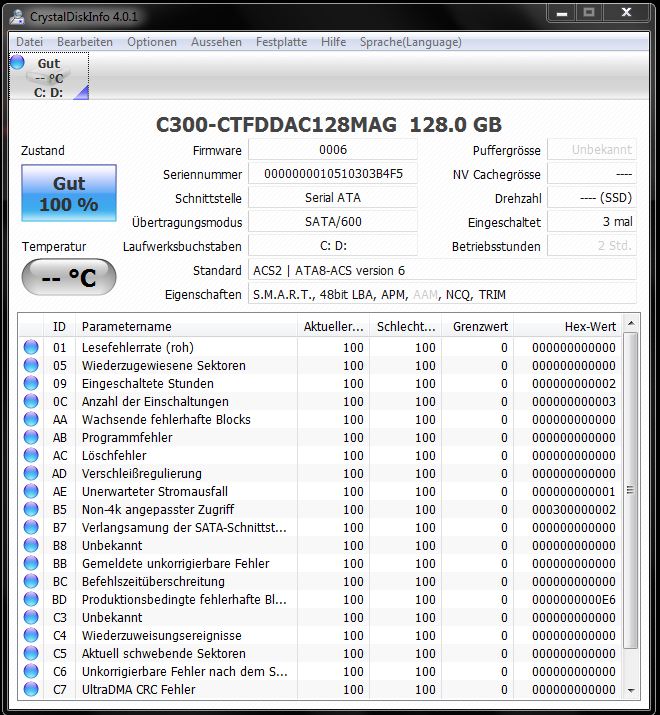Click the scrollbar up arrow in SMART list

(631, 324)
